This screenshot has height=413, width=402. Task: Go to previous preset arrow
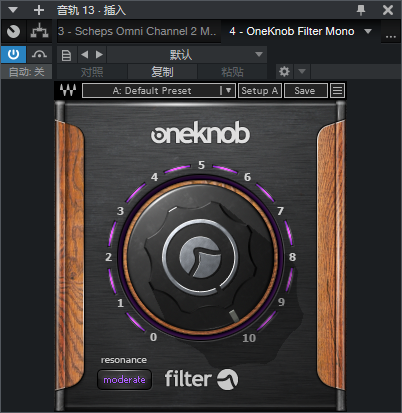point(85,54)
